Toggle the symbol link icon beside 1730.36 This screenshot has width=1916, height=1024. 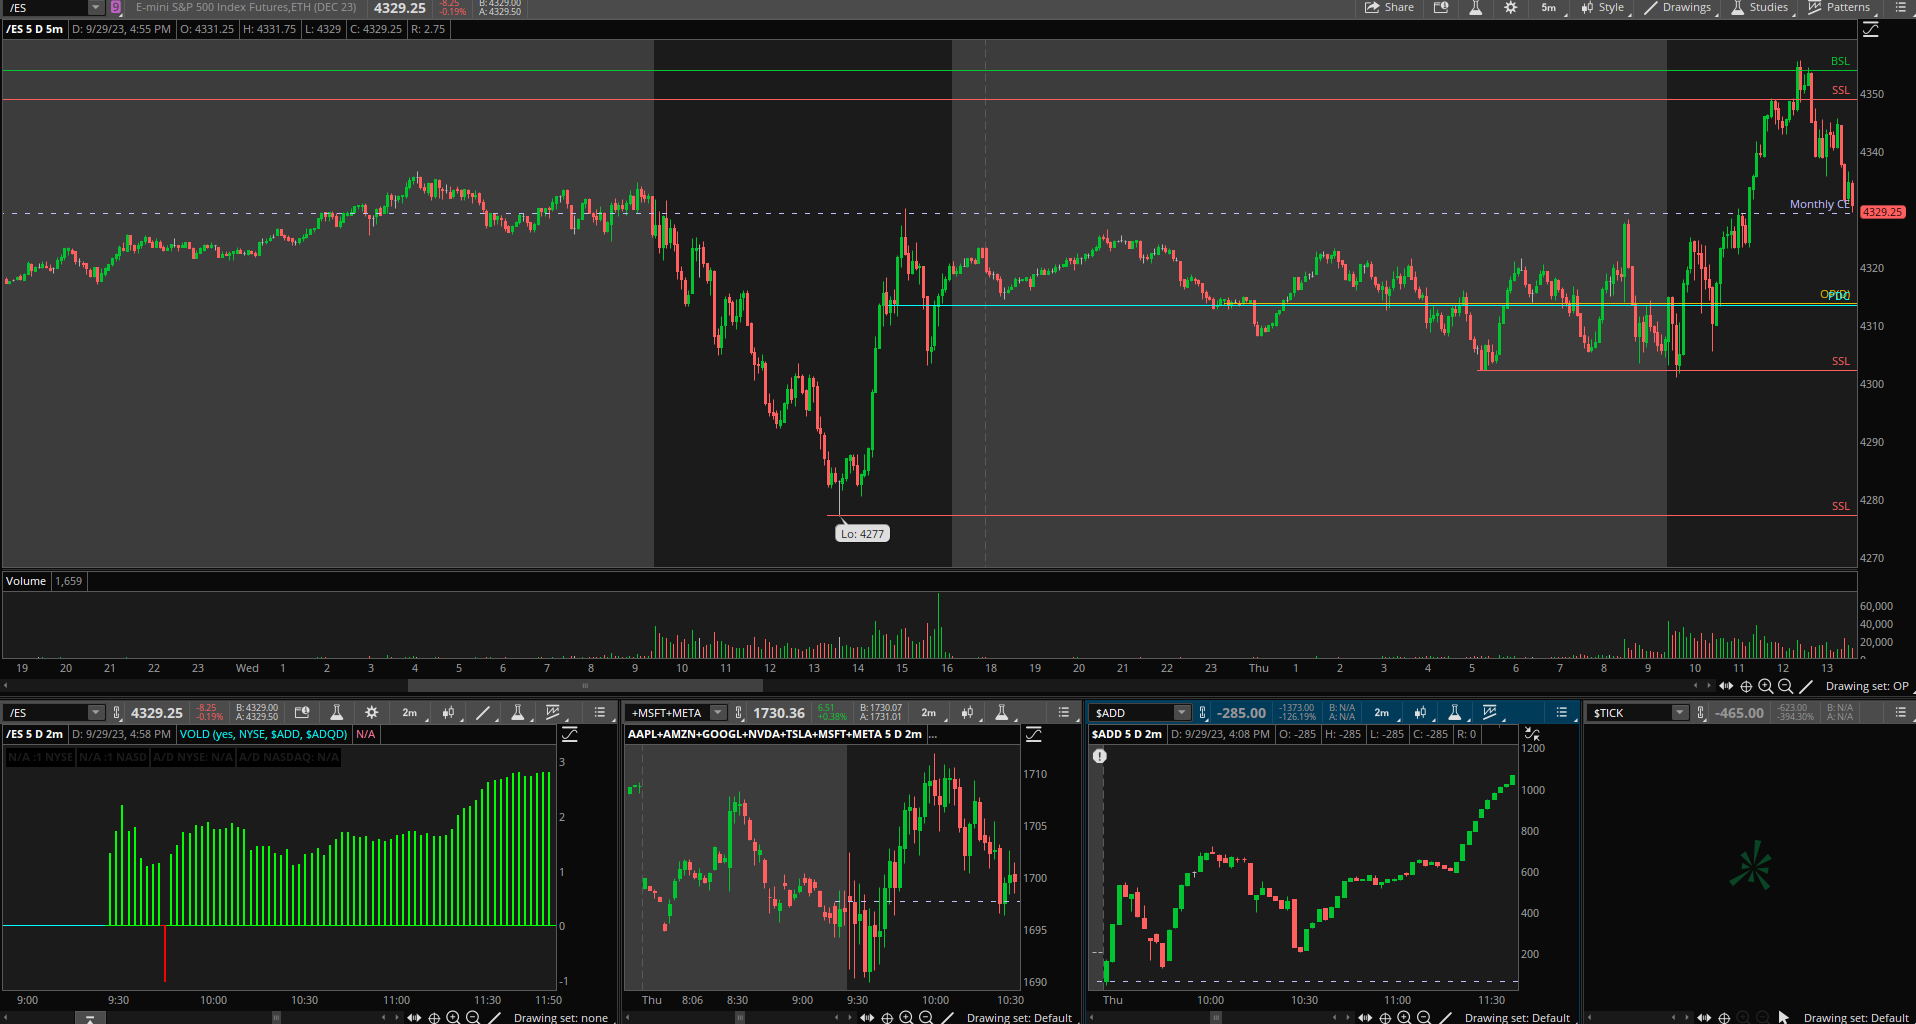pos(739,713)
